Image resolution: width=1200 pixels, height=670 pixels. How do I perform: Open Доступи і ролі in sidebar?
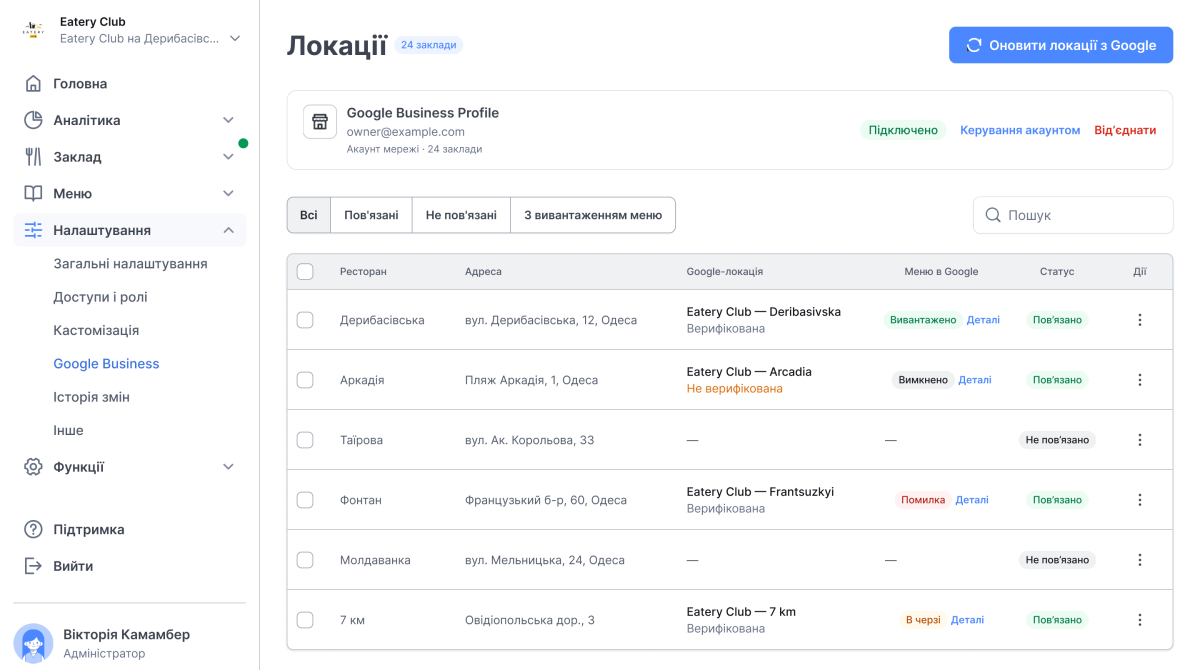[x=100, y=297]
